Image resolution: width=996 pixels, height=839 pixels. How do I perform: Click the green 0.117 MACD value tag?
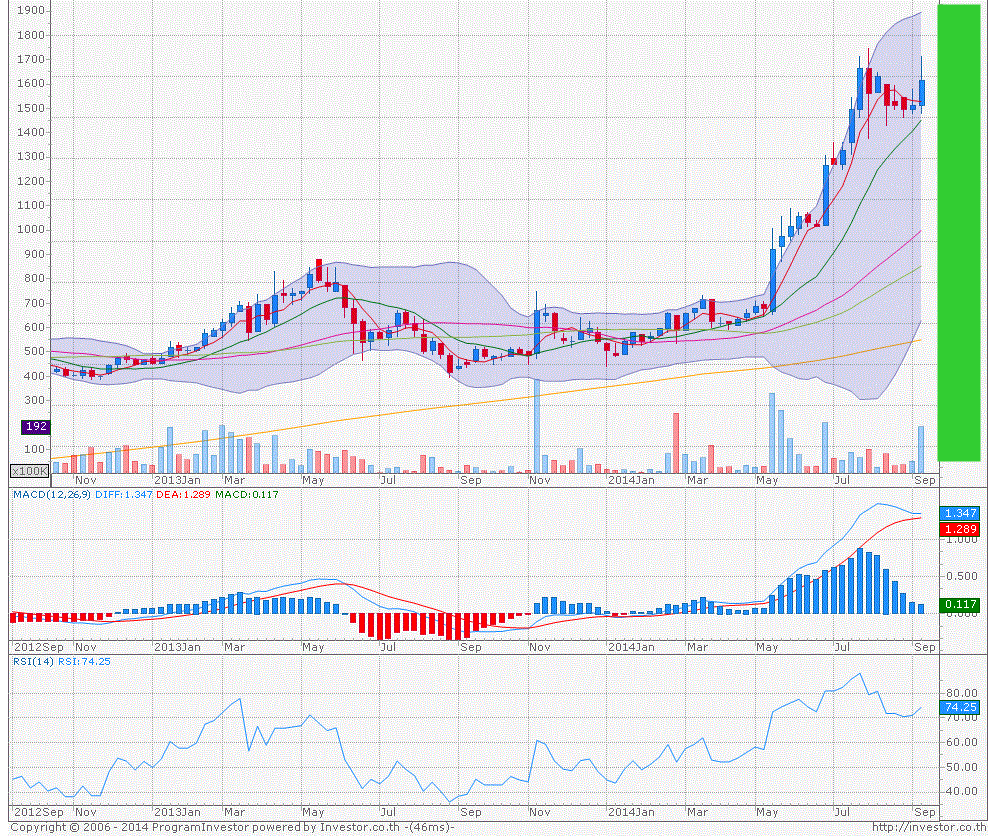coord(959,605)
